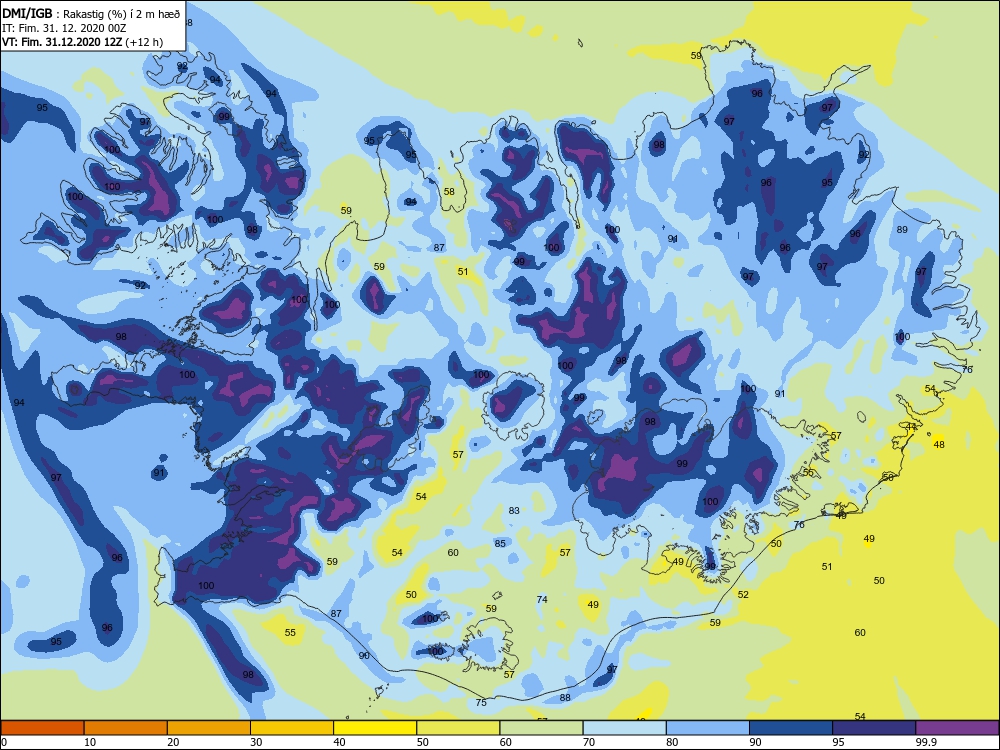This screenshot has height=750, width=1000.
Task: Click the map value '90' on the southwest coast
Action: (x=364, y=656)
